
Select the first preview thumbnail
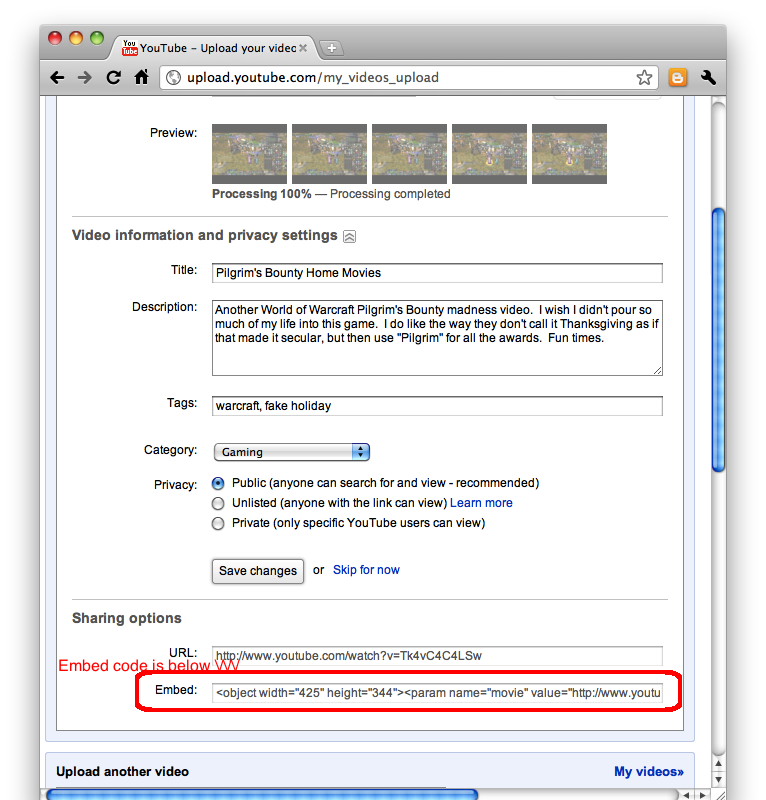point(250,154)
